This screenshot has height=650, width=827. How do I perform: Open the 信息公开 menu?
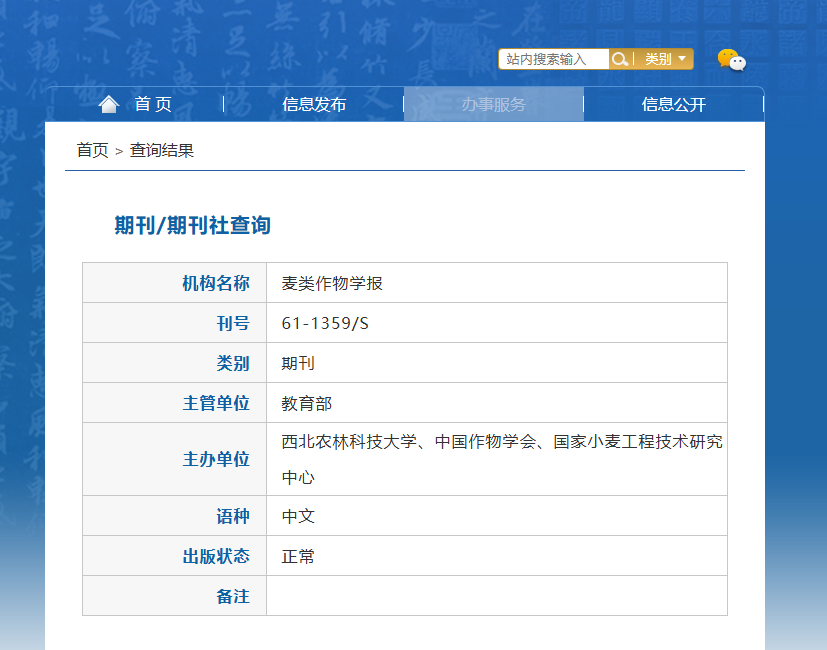click(x=674, y=104)
